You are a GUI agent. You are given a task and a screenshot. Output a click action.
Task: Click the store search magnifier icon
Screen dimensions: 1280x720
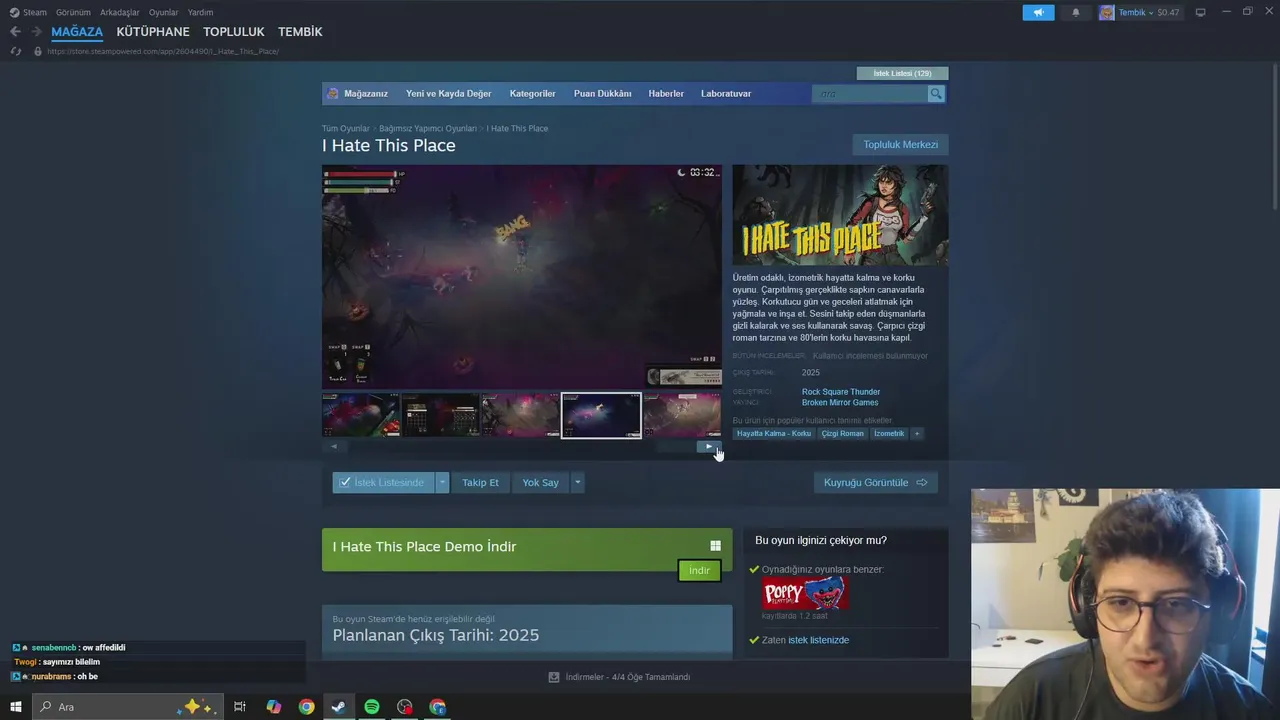pos(936,93)
